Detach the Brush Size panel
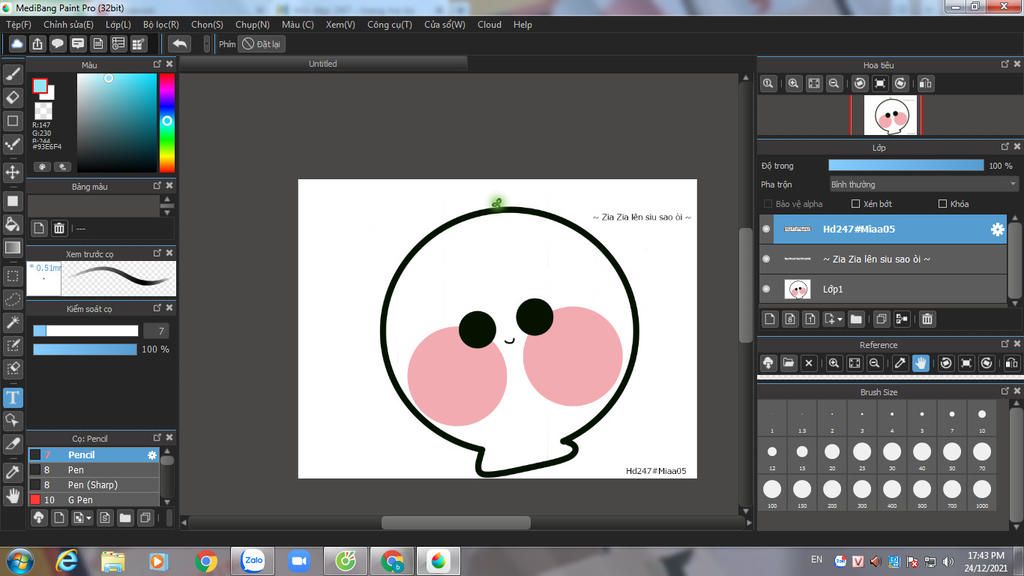 (x=1004, y=391)
